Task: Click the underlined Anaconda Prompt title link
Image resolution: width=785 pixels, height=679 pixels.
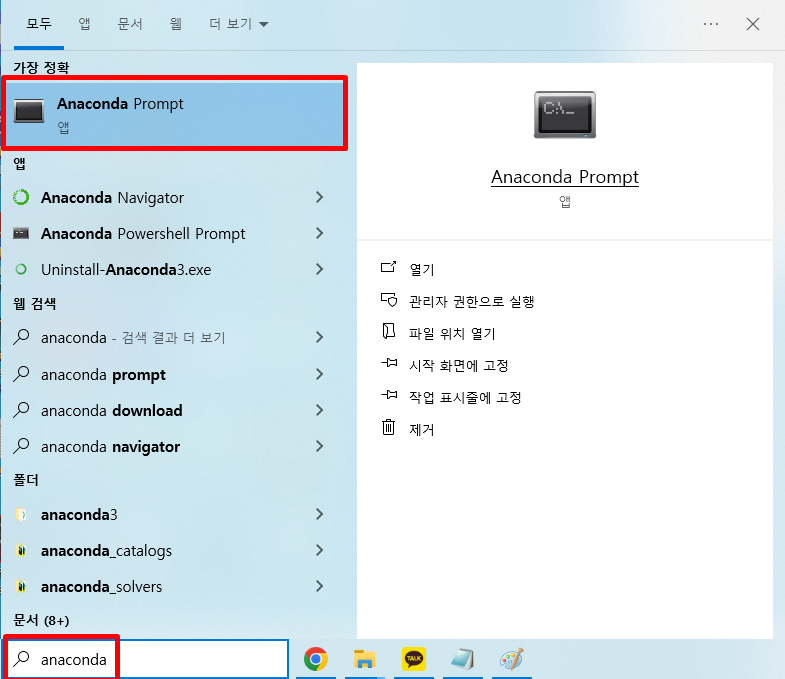Action: pos(565,177)
